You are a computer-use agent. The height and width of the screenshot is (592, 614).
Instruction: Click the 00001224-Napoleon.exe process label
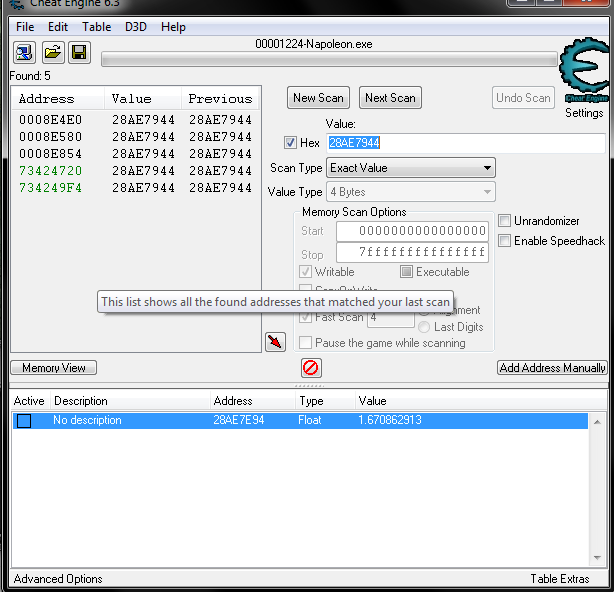314,44
